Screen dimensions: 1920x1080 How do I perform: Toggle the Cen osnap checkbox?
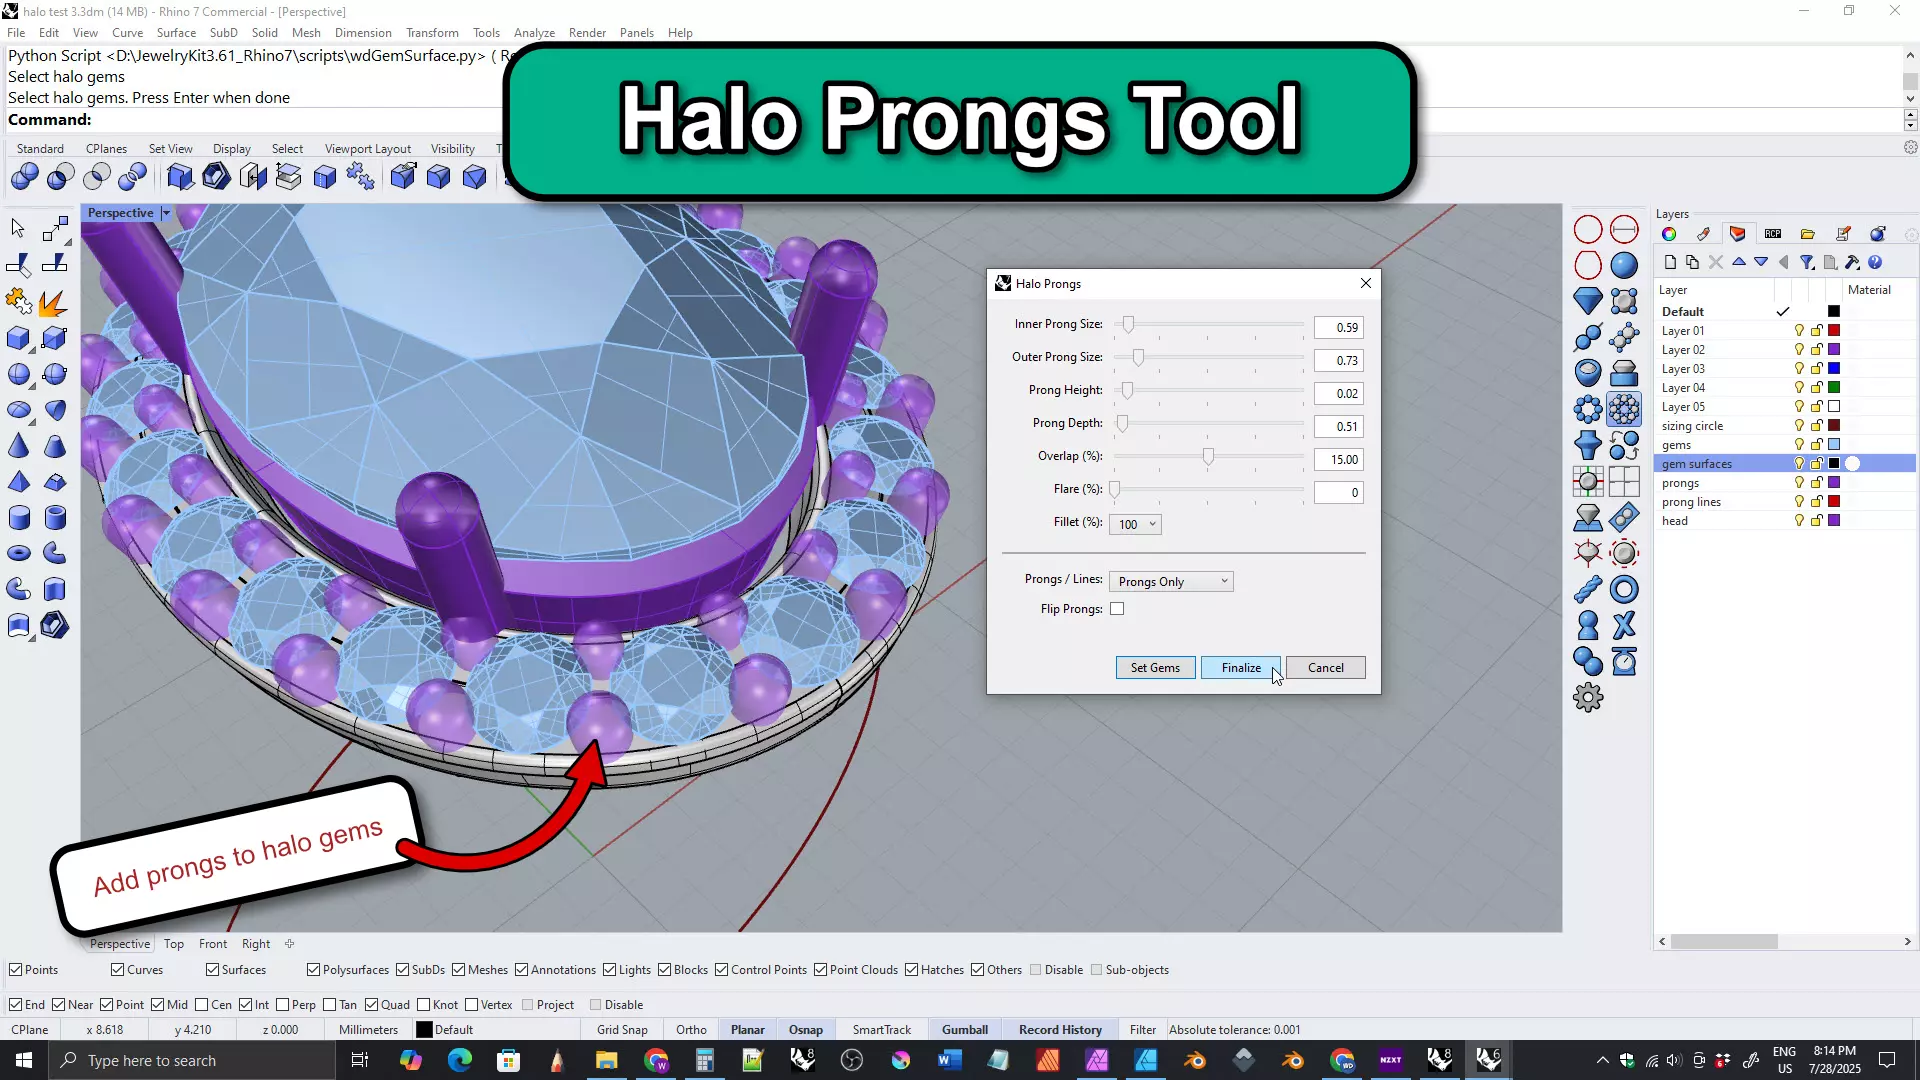tap(202, 1005)
